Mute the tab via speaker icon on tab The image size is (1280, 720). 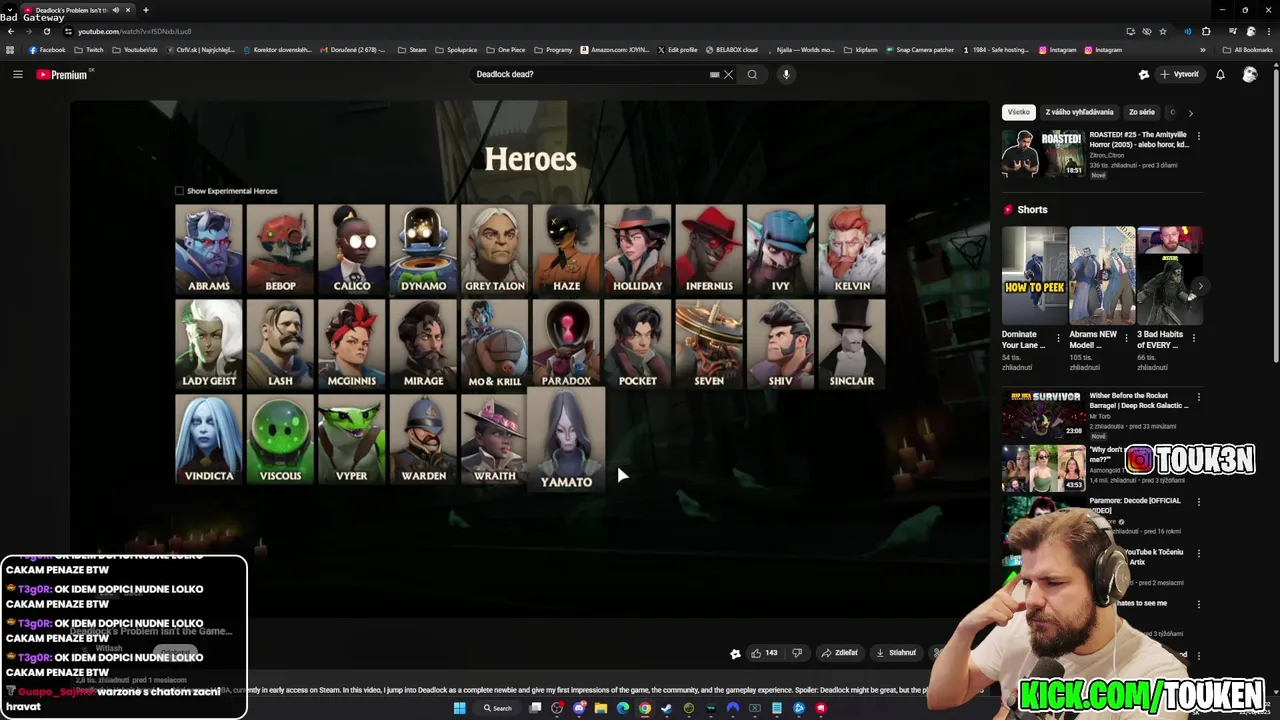[116, 10]
